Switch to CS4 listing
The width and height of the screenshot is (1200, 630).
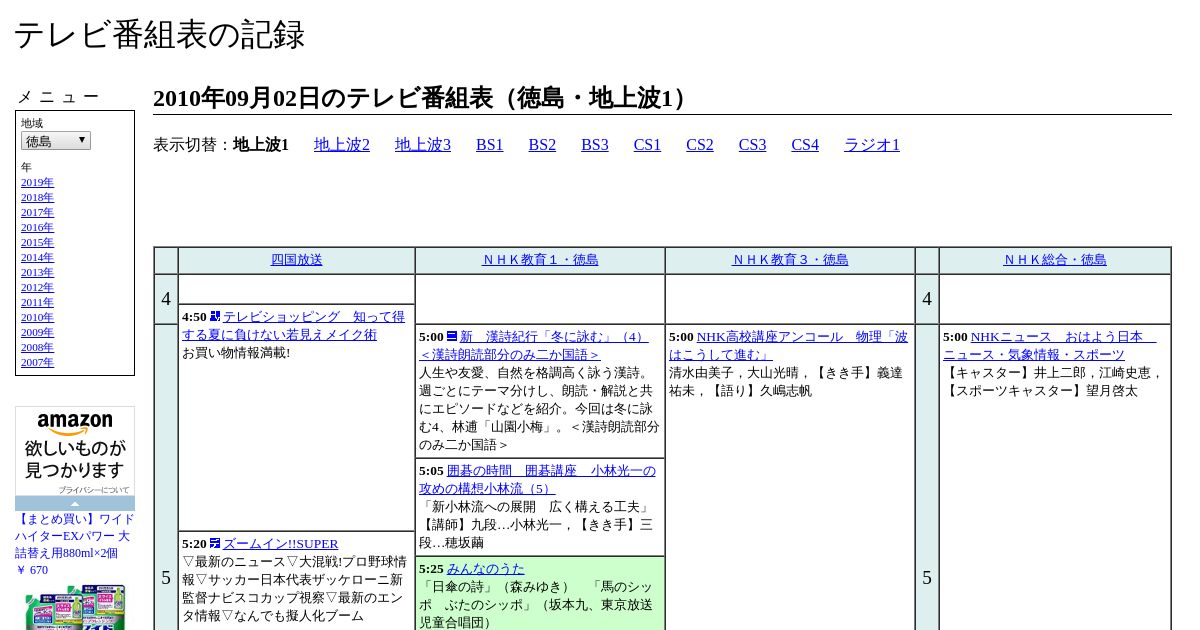pos(805,145)
